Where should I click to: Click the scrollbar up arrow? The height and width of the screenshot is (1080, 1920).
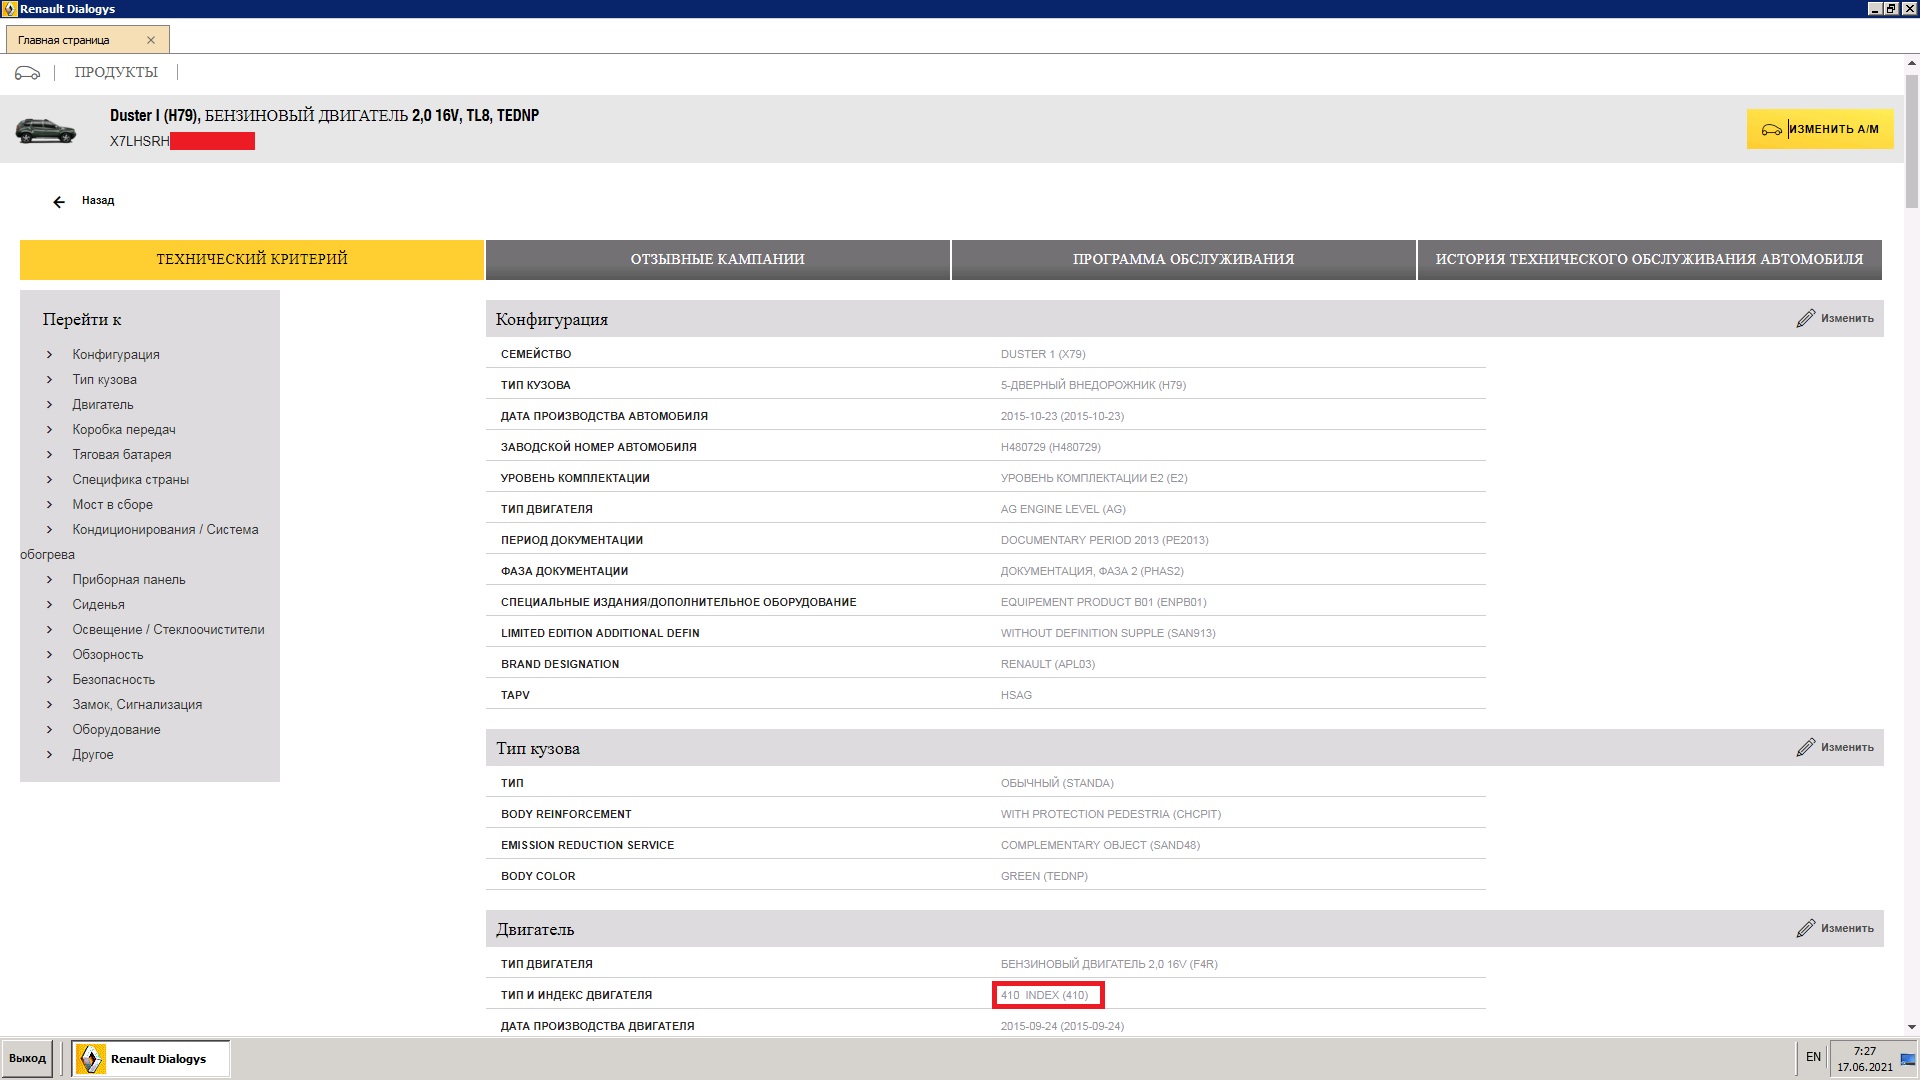1912,63
